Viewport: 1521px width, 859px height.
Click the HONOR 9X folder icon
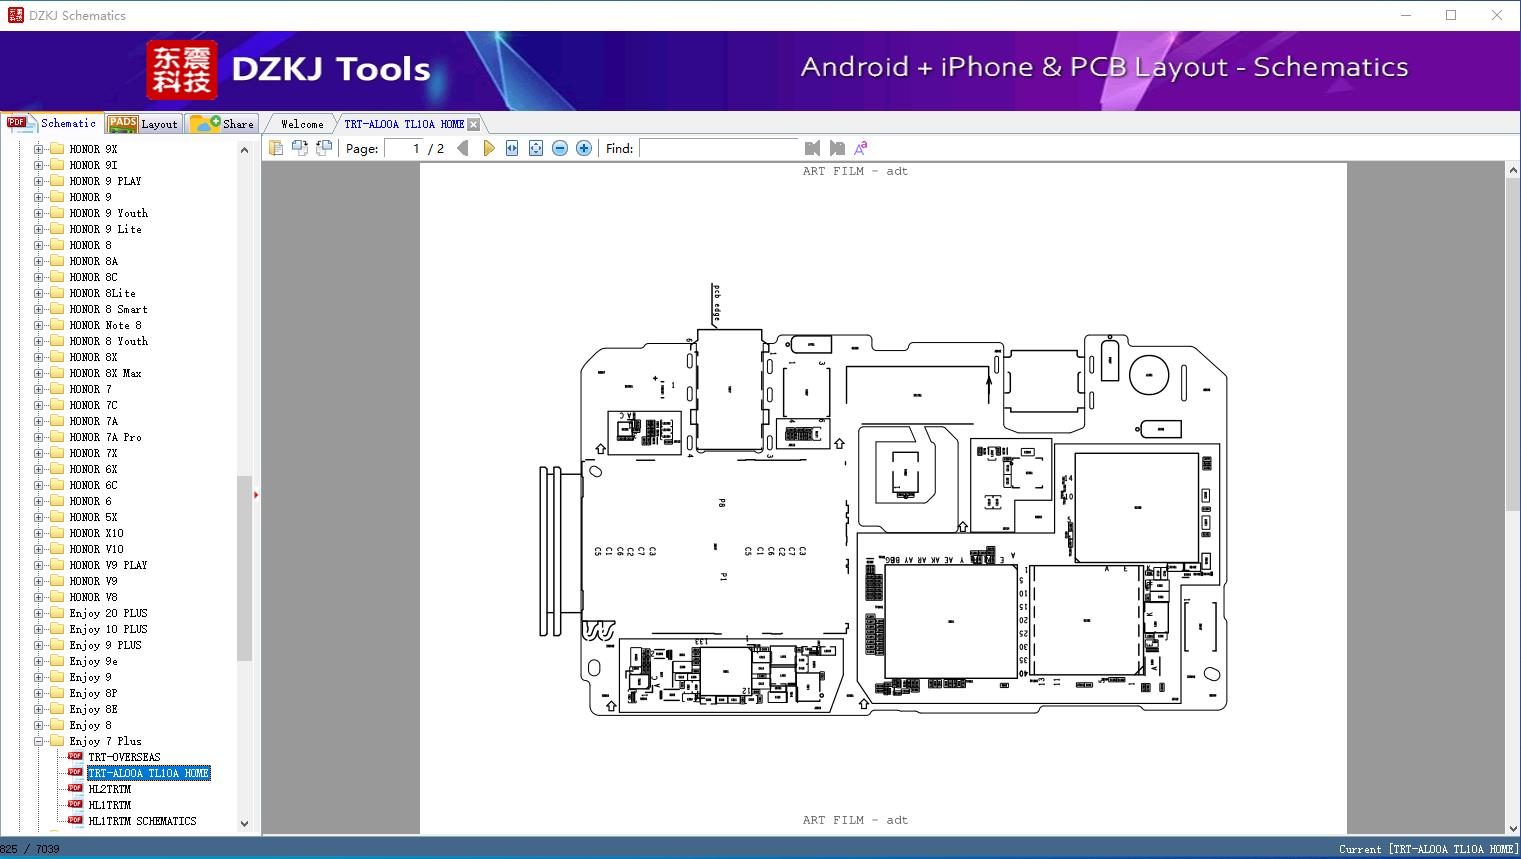point(57,149)
